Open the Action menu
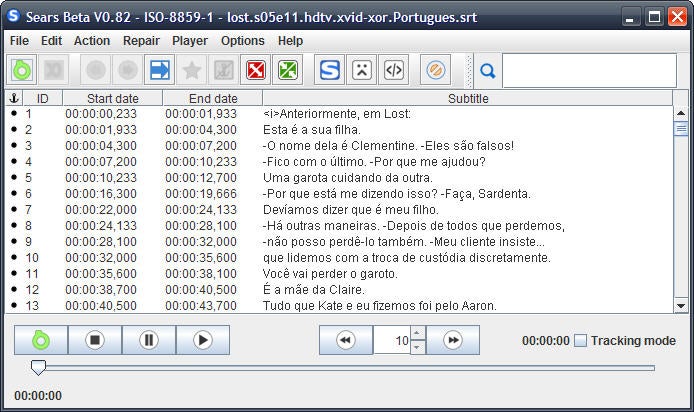 (x=92, y=41)
